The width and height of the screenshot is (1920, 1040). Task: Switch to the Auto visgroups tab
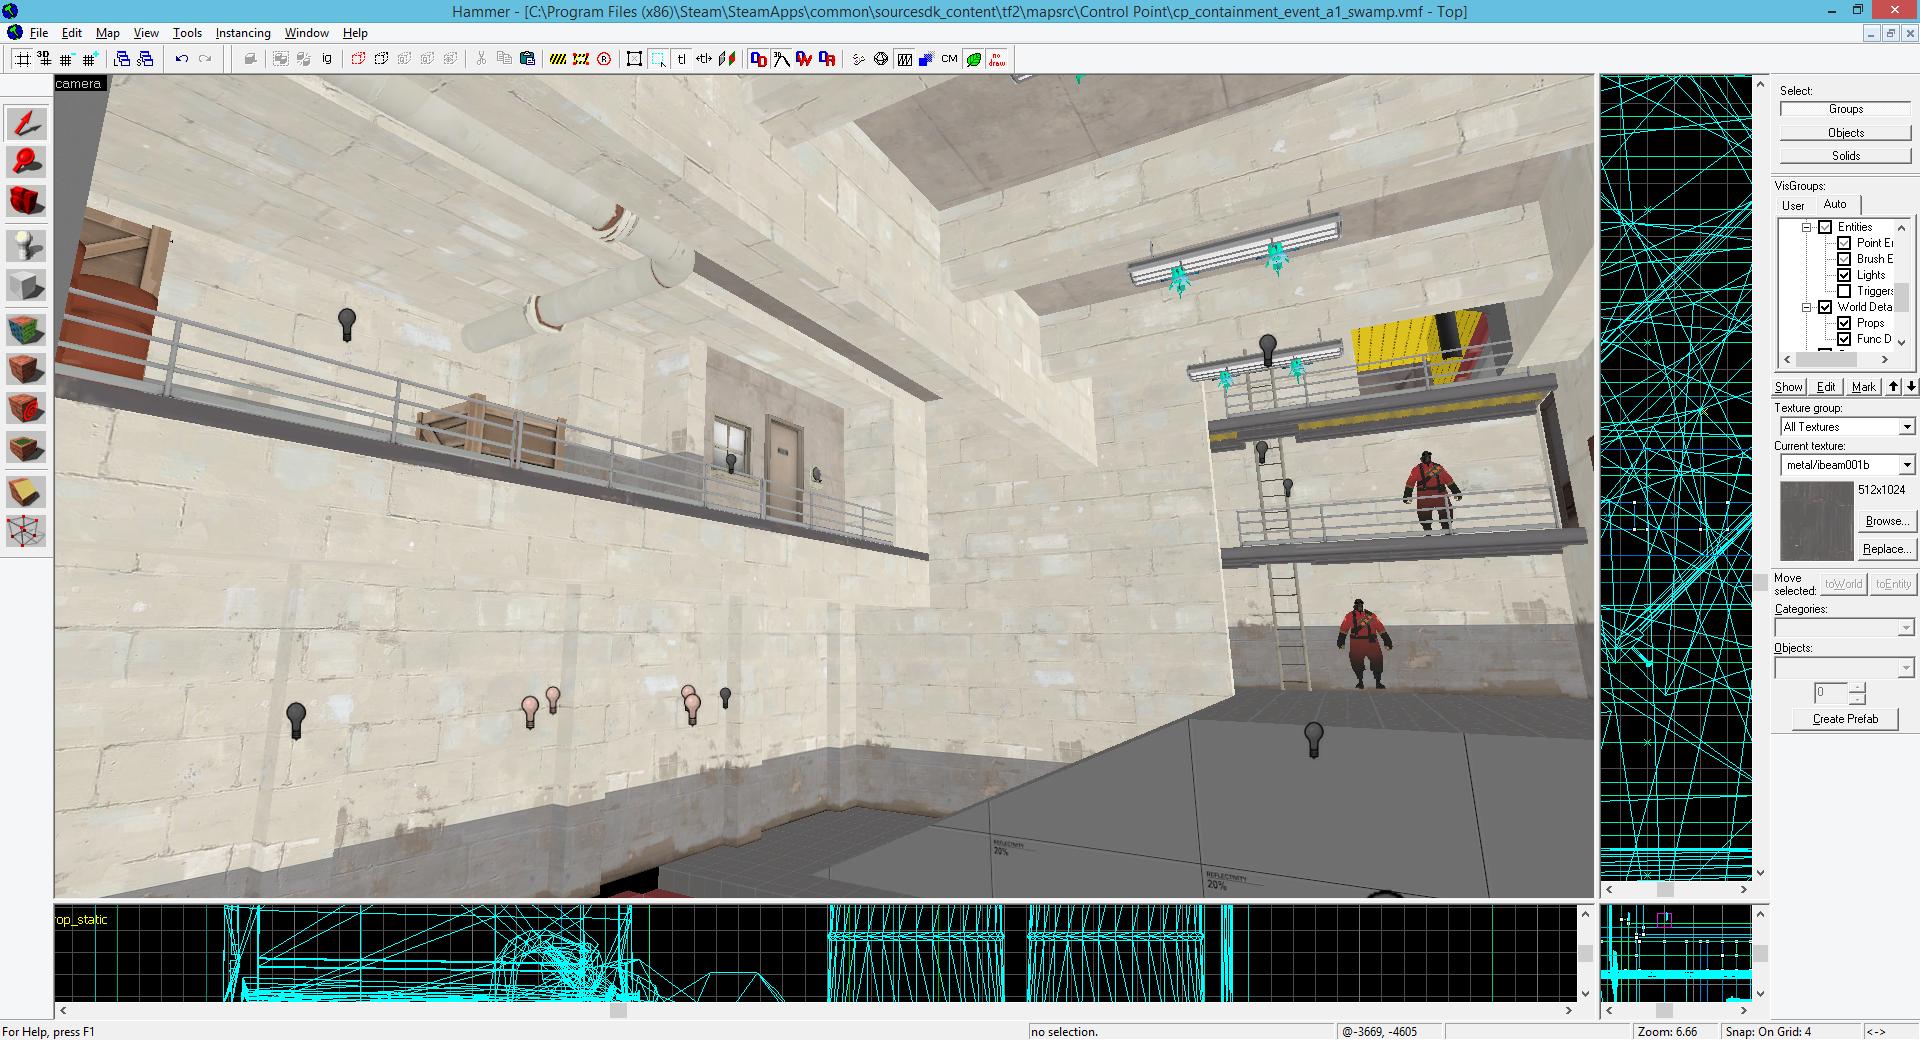coord(1835,204)
